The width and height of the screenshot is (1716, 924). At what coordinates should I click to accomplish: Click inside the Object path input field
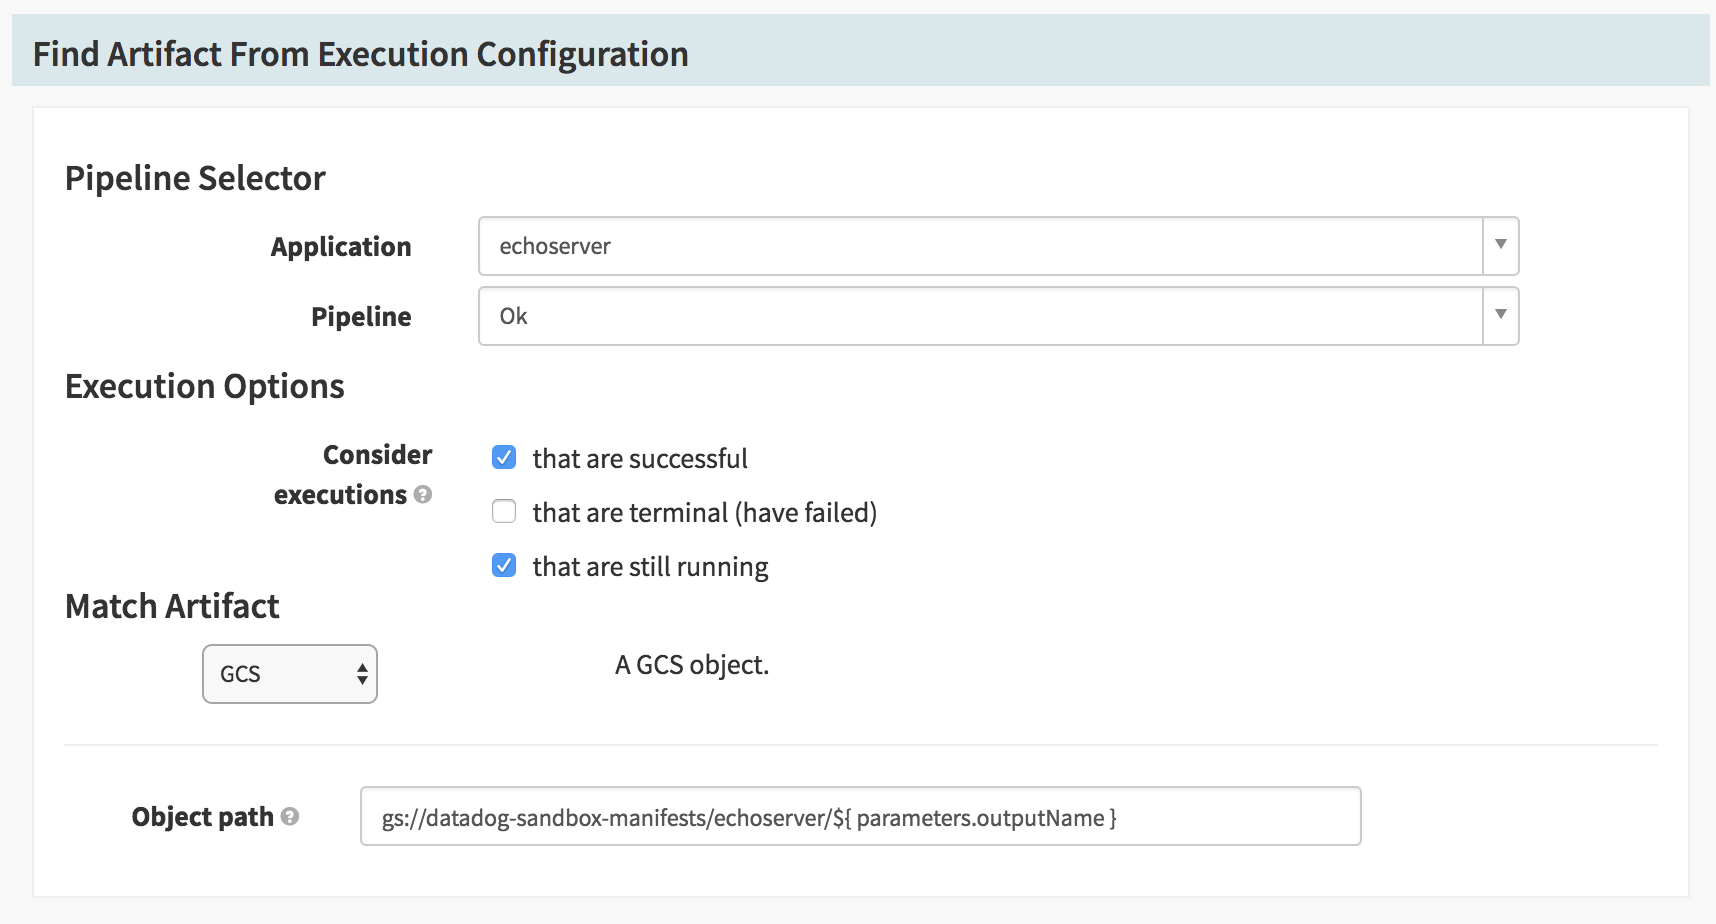[x=860, y=816]
